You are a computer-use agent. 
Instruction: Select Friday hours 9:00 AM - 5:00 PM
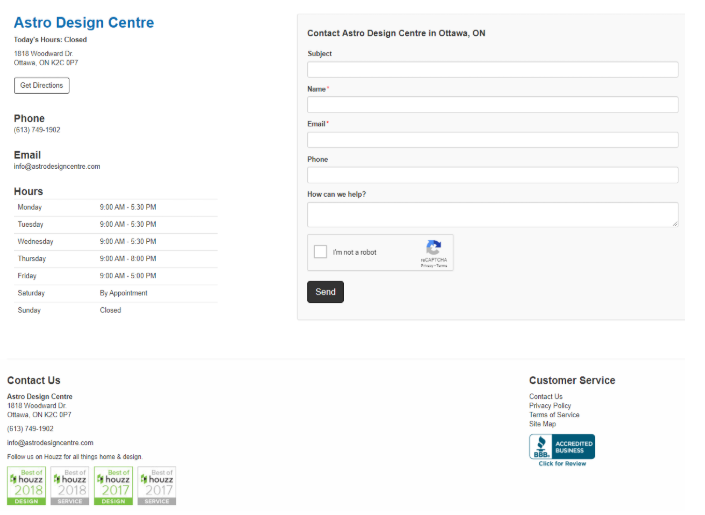pyautogui.click(x=128, y=276)
